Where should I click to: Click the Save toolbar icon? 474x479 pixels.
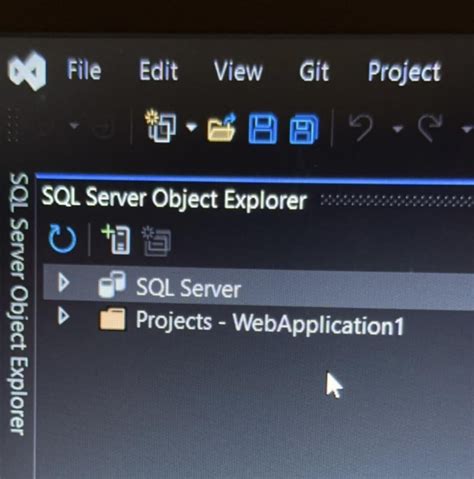[x=263, y=129]
